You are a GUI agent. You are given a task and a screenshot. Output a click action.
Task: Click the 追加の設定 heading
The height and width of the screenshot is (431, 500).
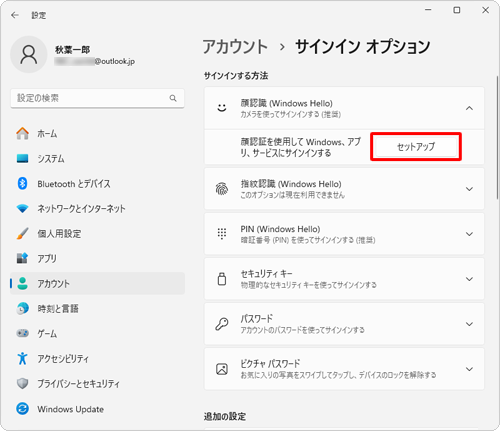click(x=225, y=416)
